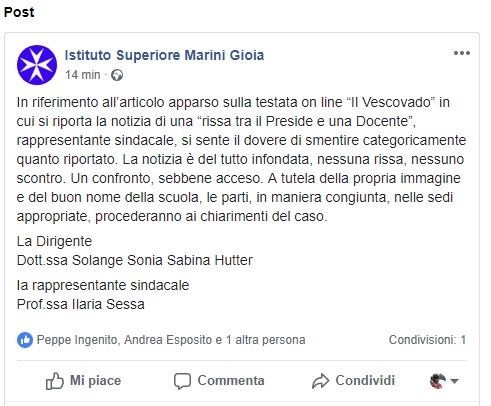The image size is (491, 406).
Task: Show the 1 altra persona reactions list
Action: [265, 340]
